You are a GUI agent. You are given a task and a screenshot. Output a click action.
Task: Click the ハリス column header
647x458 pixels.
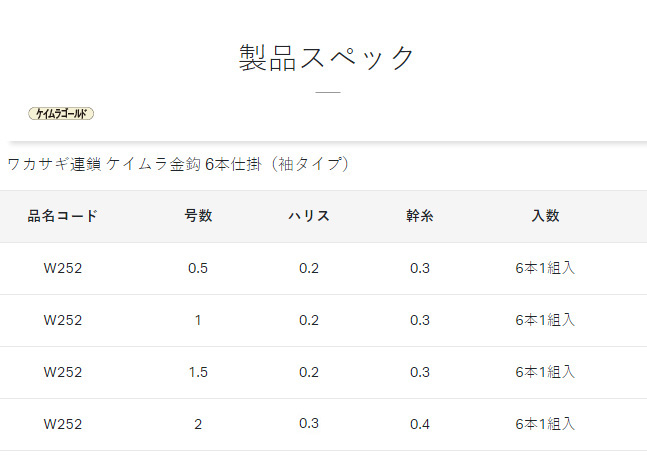(x=309, y=216)
